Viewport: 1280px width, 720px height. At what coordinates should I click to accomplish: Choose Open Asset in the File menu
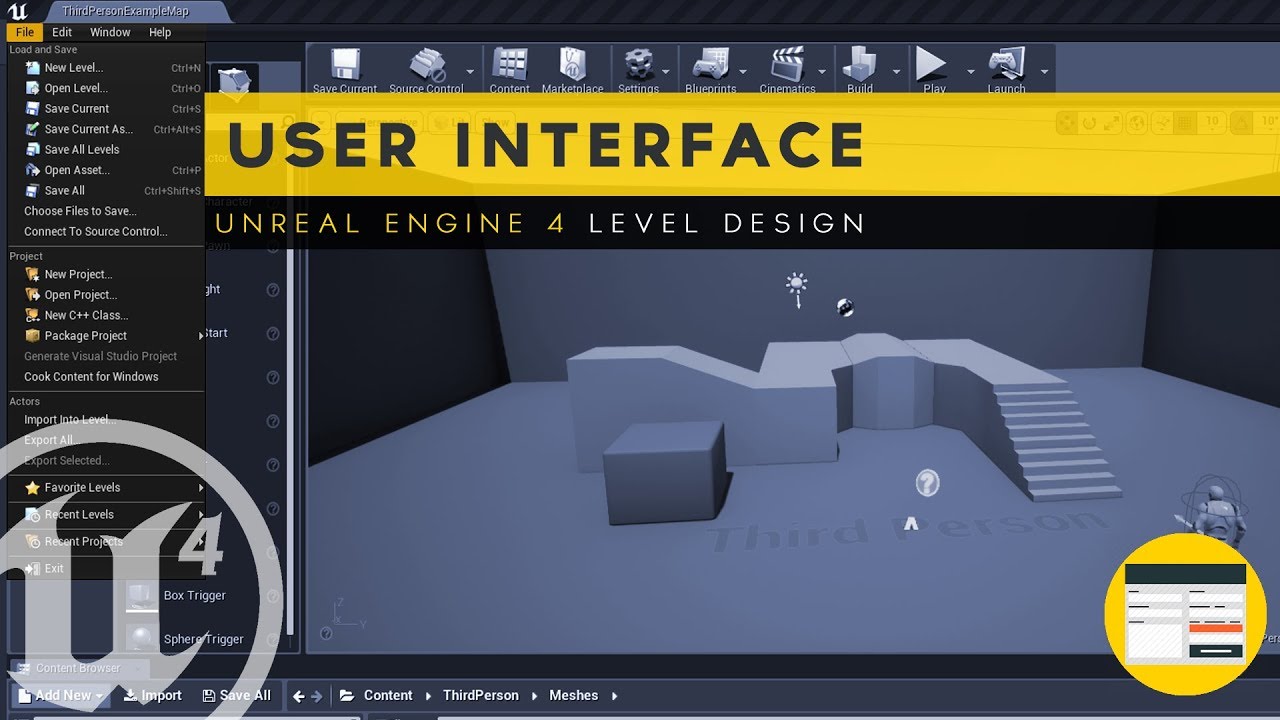click(105, 170)
